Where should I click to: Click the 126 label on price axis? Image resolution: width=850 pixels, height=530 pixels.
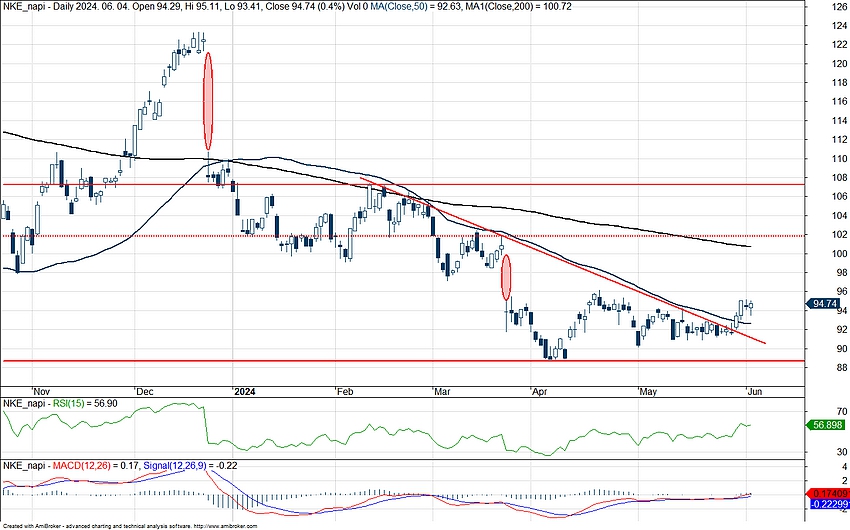coord(826,6)
